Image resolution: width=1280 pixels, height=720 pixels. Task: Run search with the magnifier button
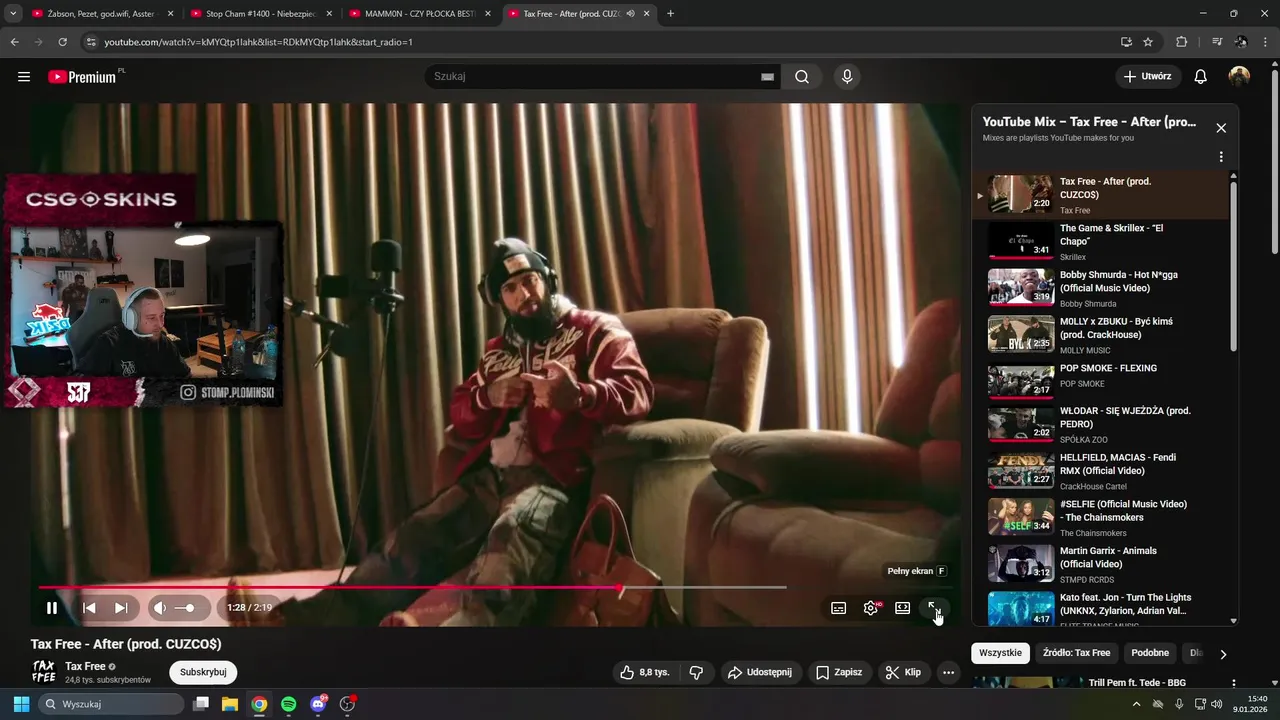point(802,77)
